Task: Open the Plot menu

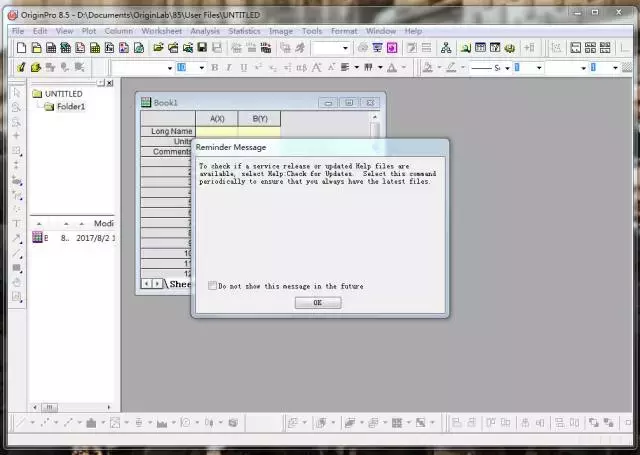Action: (89, 31)
